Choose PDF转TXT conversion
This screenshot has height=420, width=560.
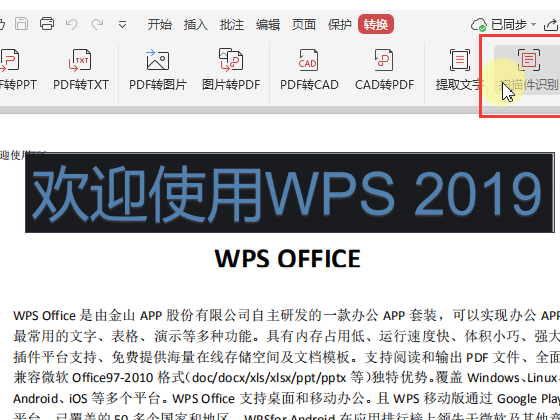[81, 70]
